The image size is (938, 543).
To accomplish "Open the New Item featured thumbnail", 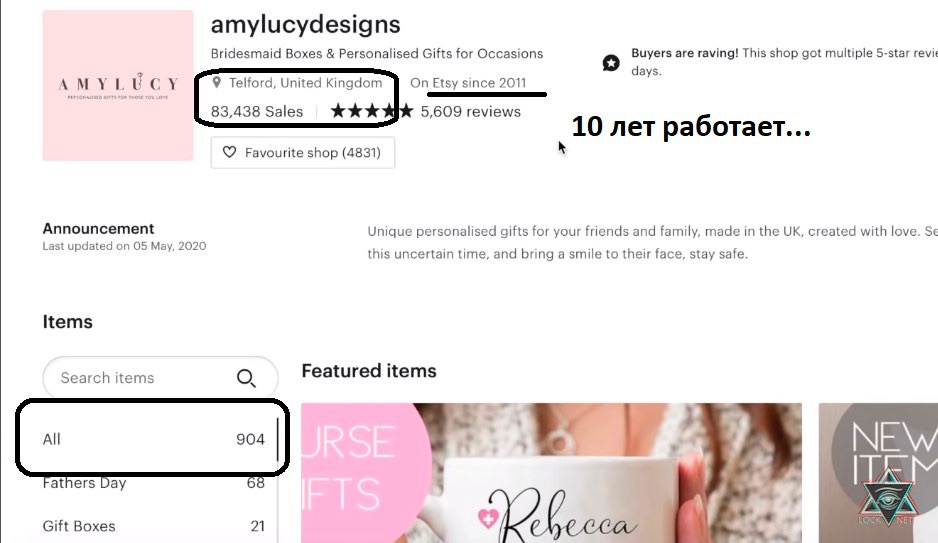I will (x=878, y=473).
